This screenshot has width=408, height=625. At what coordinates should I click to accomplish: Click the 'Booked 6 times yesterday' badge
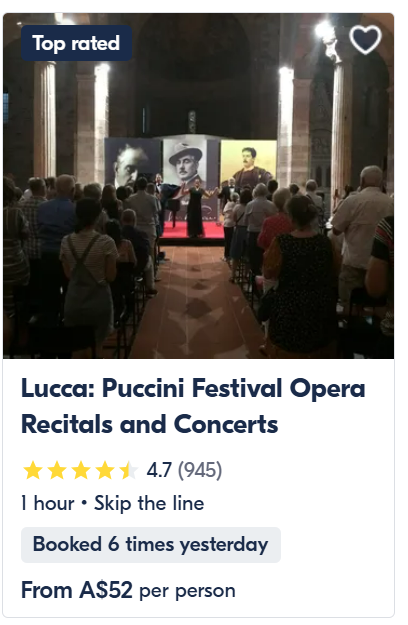point(151,545)
